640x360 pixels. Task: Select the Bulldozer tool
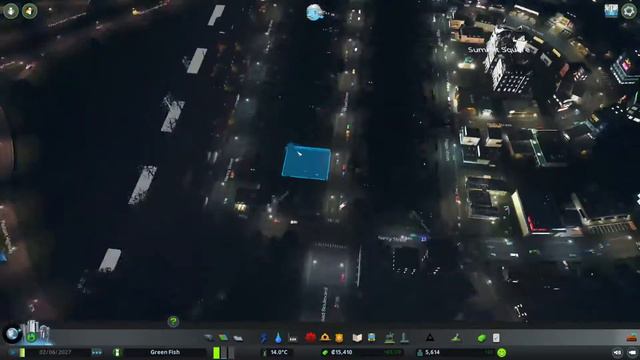coord(632,338)
